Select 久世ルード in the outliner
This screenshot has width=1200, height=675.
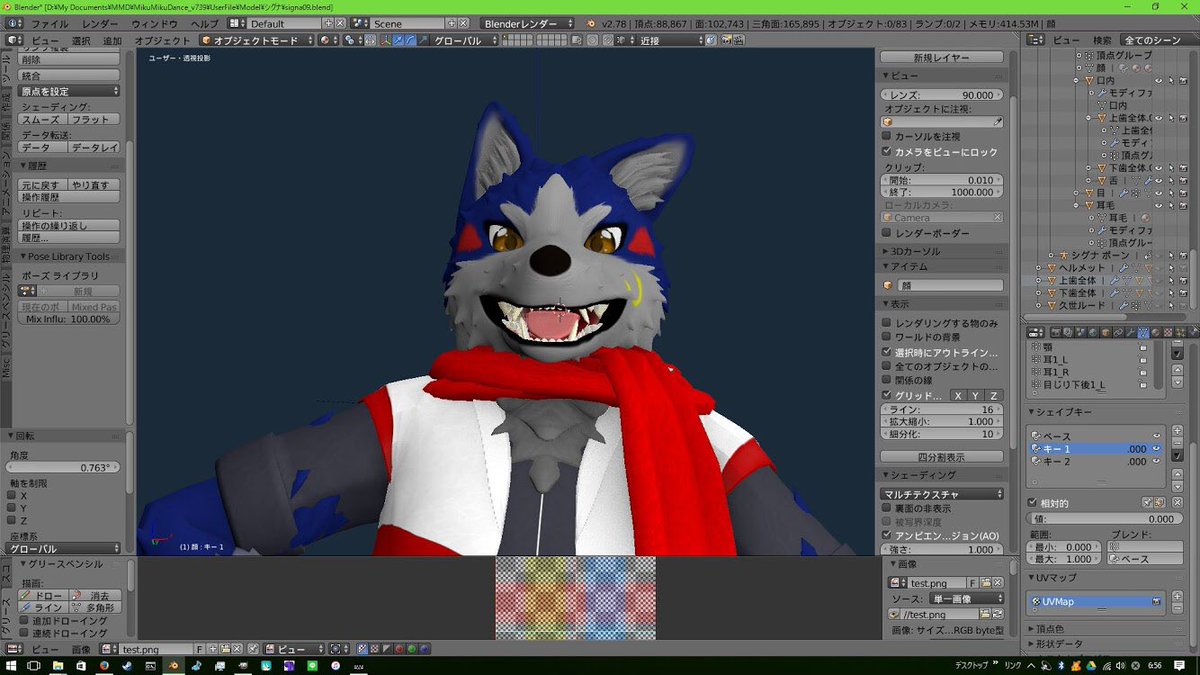1083,306
